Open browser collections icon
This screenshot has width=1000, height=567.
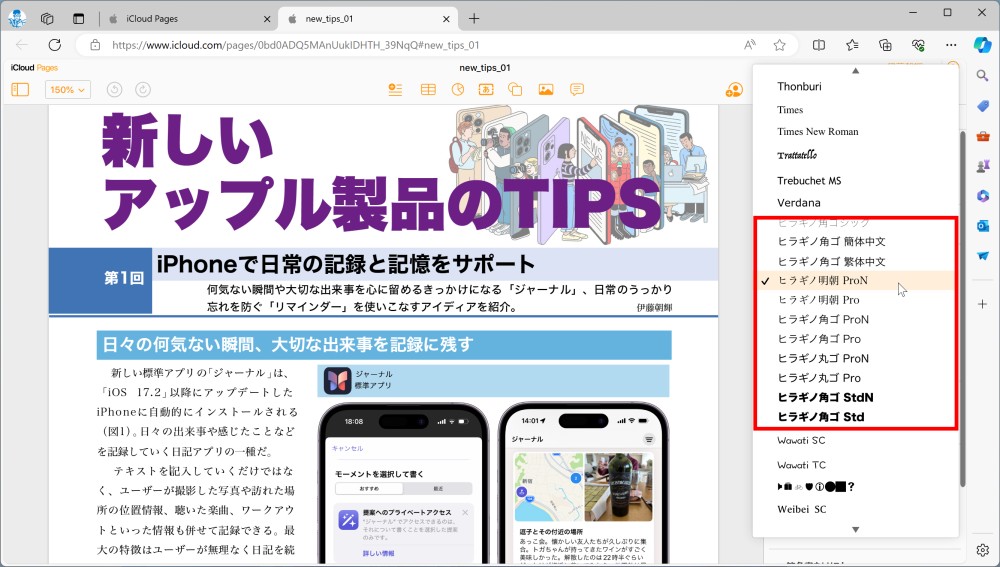pyautogui.click(x=885, y=45)
